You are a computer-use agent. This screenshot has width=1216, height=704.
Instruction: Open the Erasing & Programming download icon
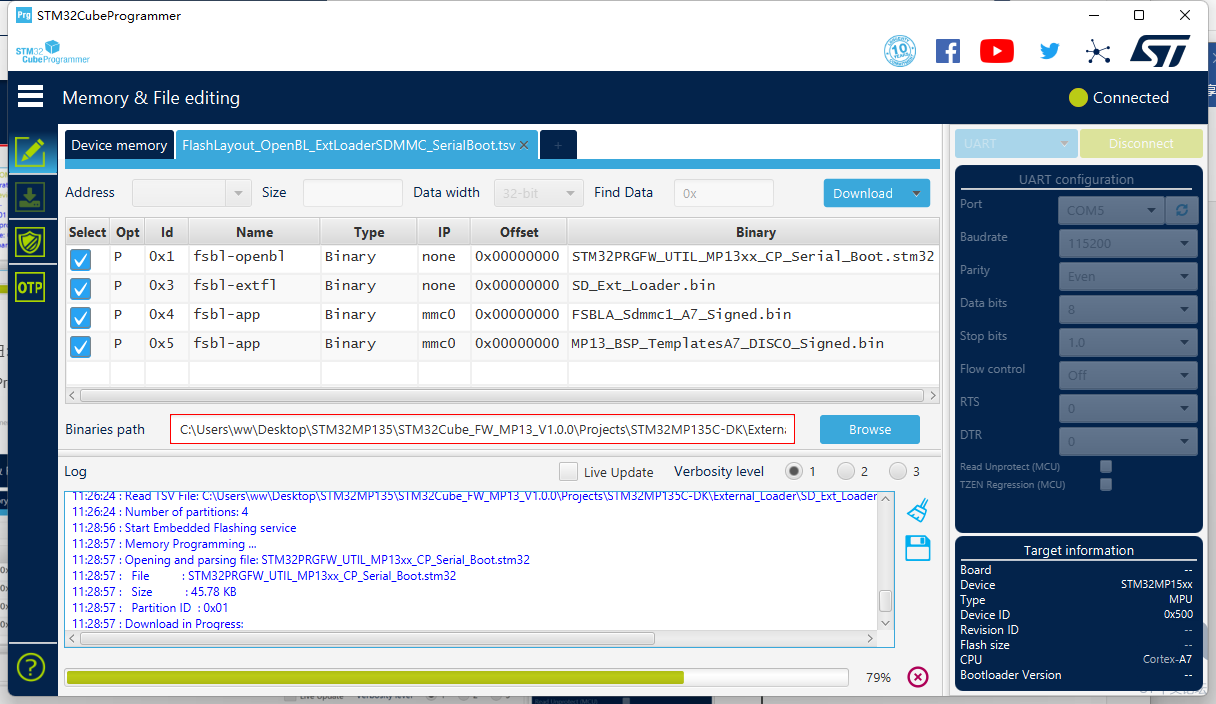31,196
